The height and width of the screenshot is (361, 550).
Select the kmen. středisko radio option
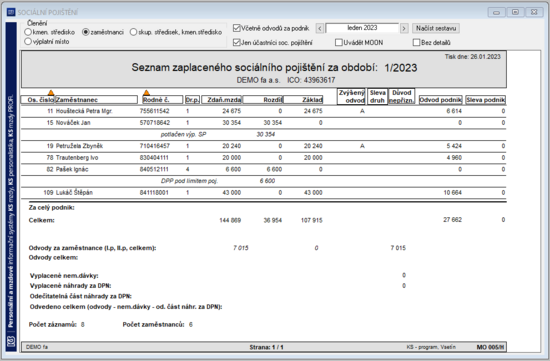28,32
